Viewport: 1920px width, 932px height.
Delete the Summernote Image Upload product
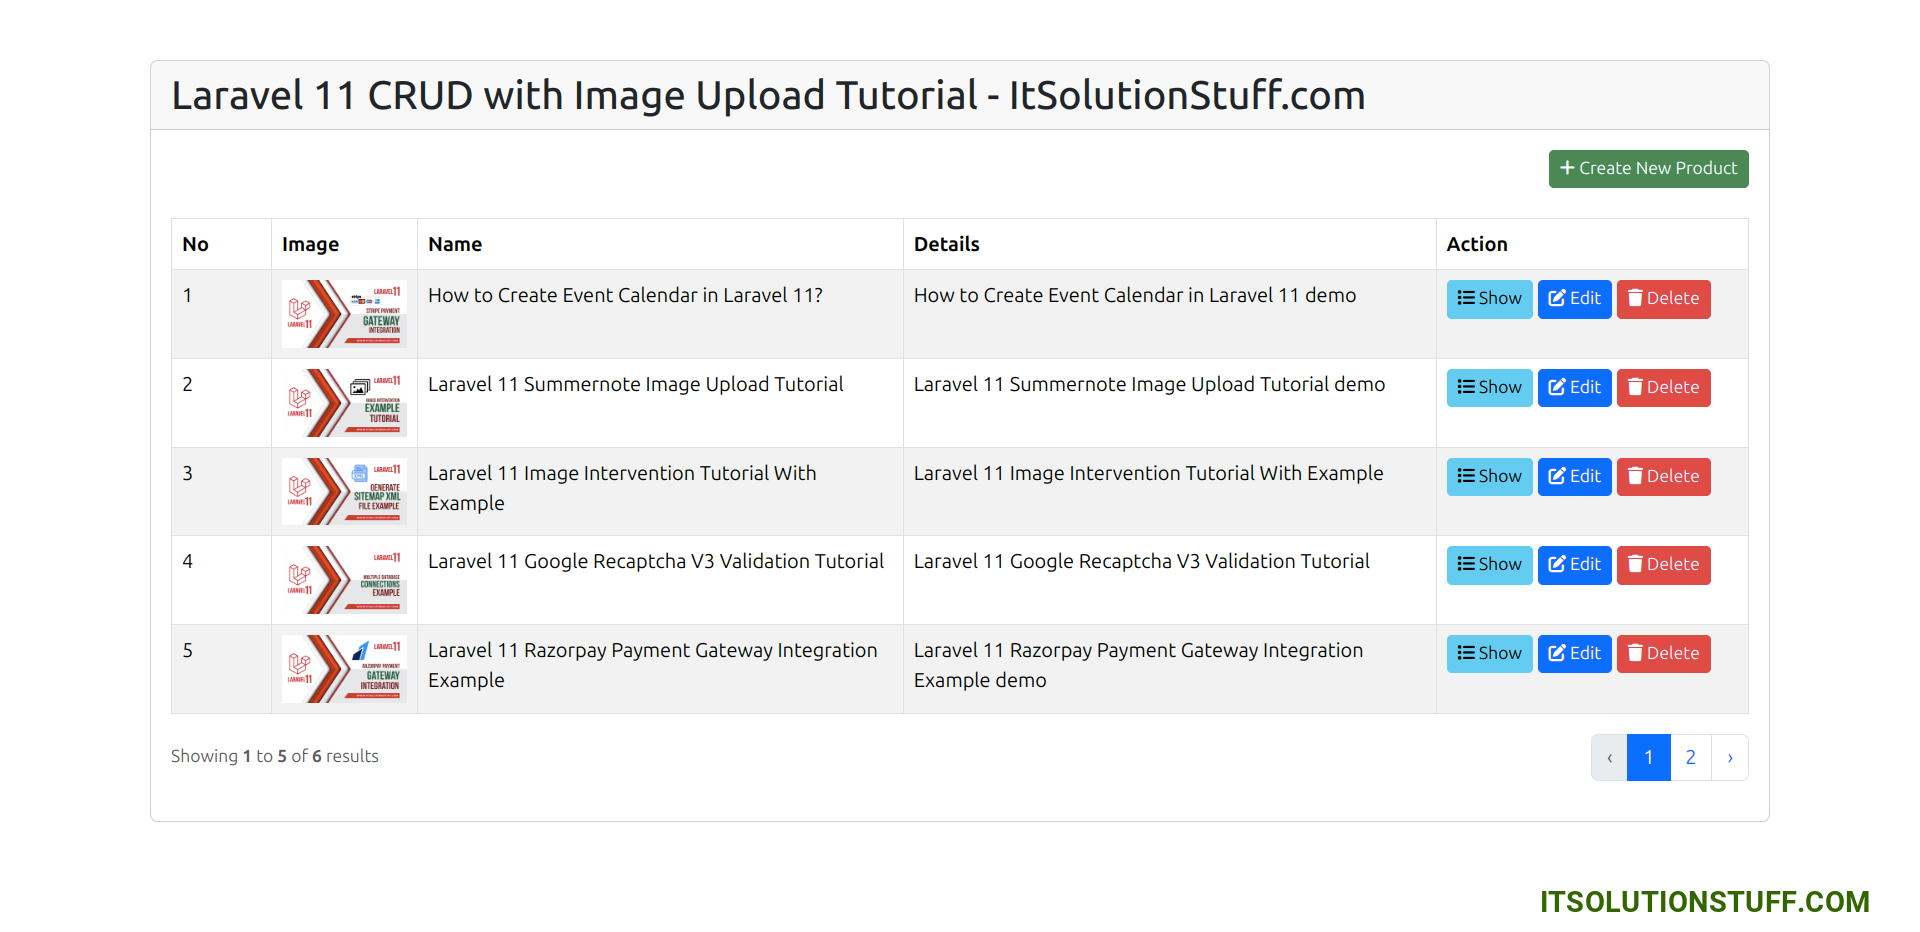coord(1663,388)
